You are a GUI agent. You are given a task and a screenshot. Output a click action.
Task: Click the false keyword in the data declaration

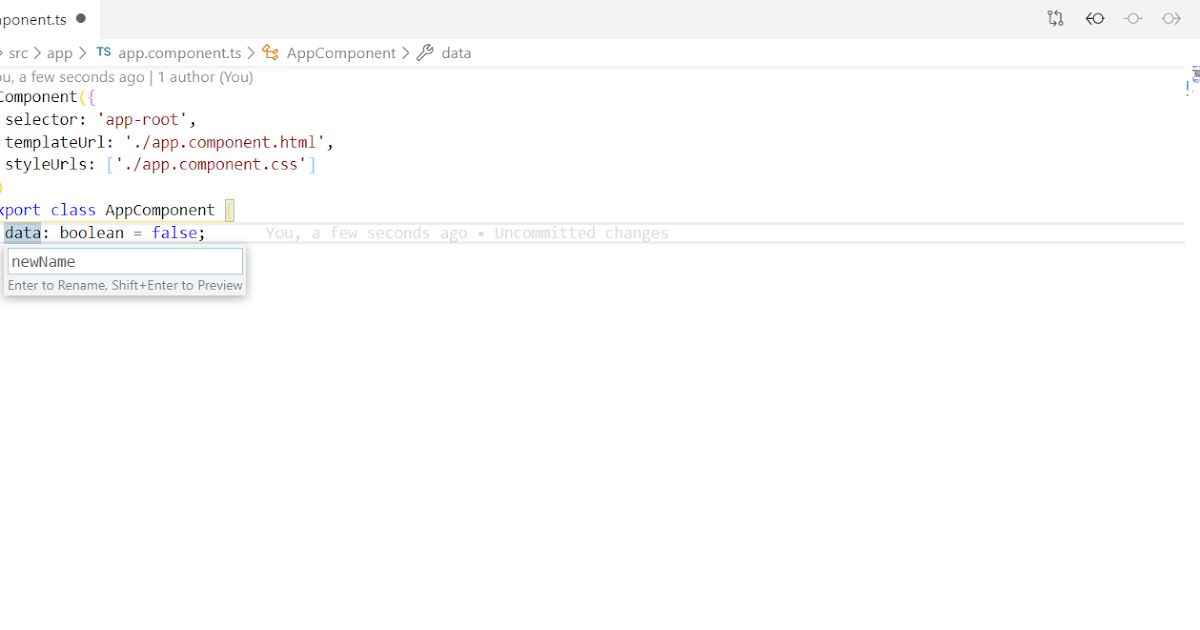(x=175, y=232)
